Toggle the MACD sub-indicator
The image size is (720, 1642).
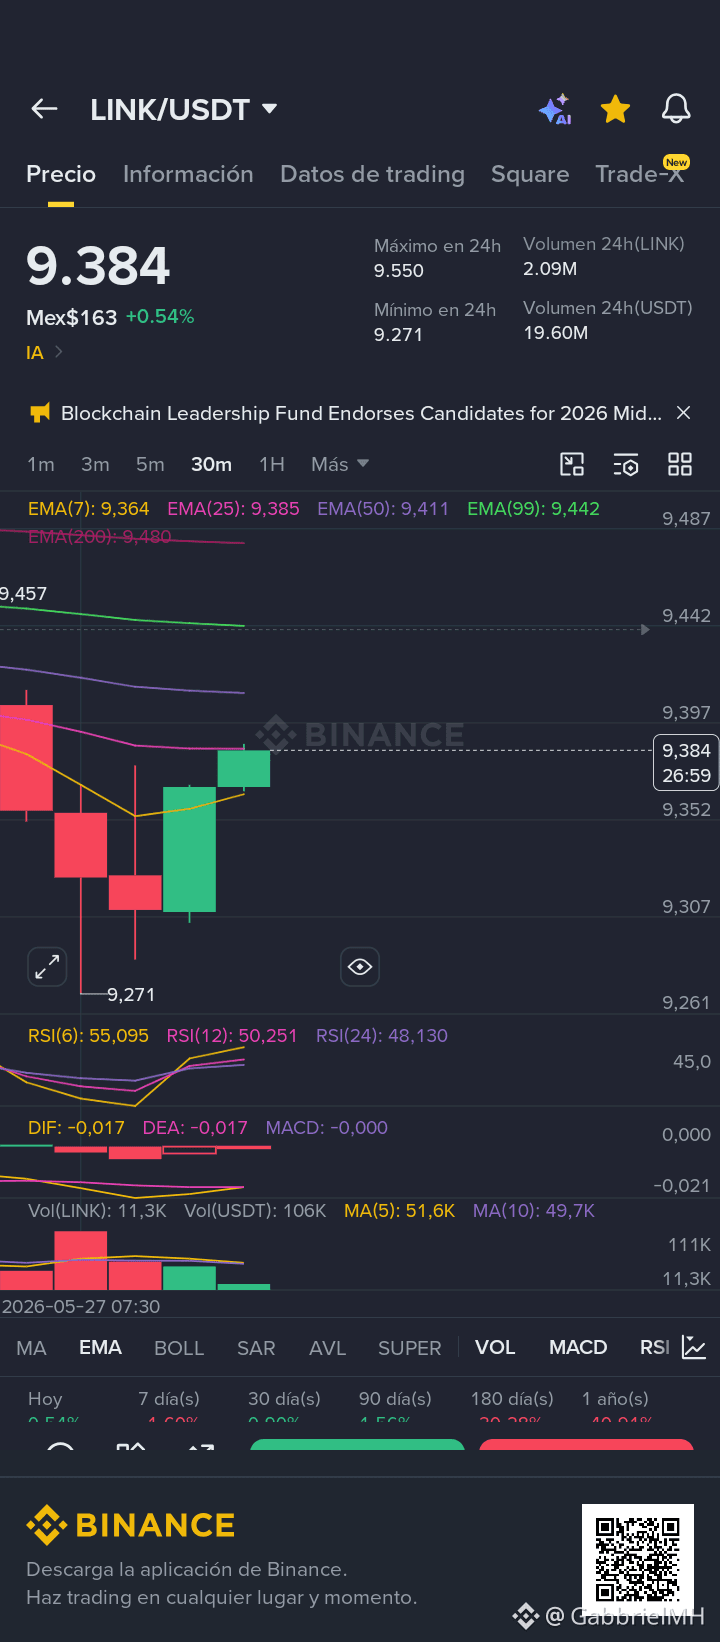point(578,1348)
